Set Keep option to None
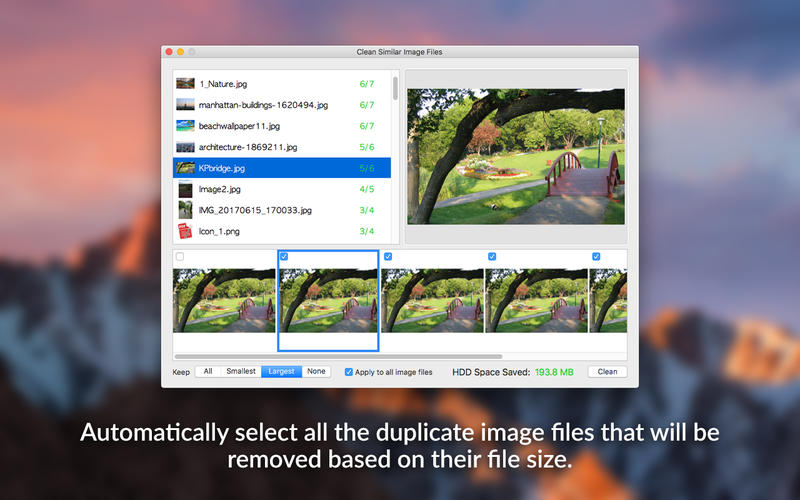 click(316, 372)
